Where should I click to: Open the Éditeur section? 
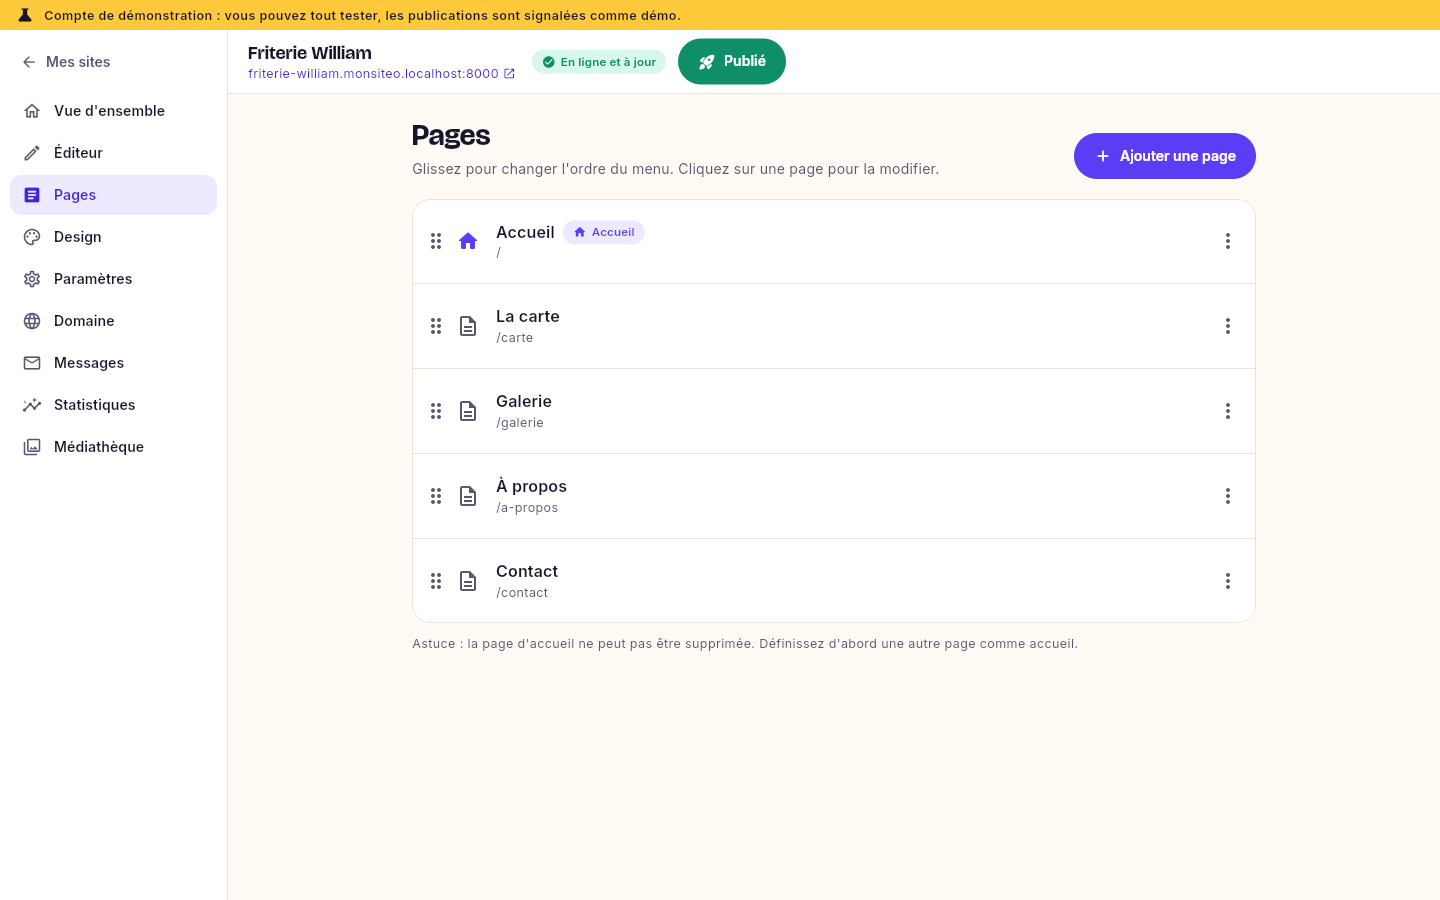tap(113, 153)
